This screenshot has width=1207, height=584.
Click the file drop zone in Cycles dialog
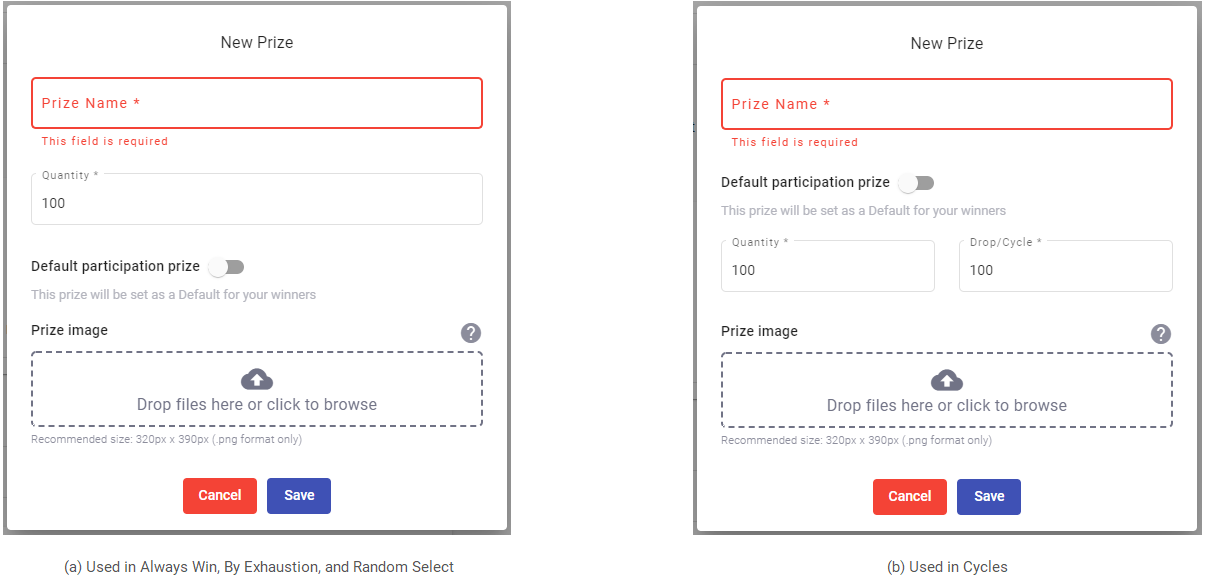[946, 390]
